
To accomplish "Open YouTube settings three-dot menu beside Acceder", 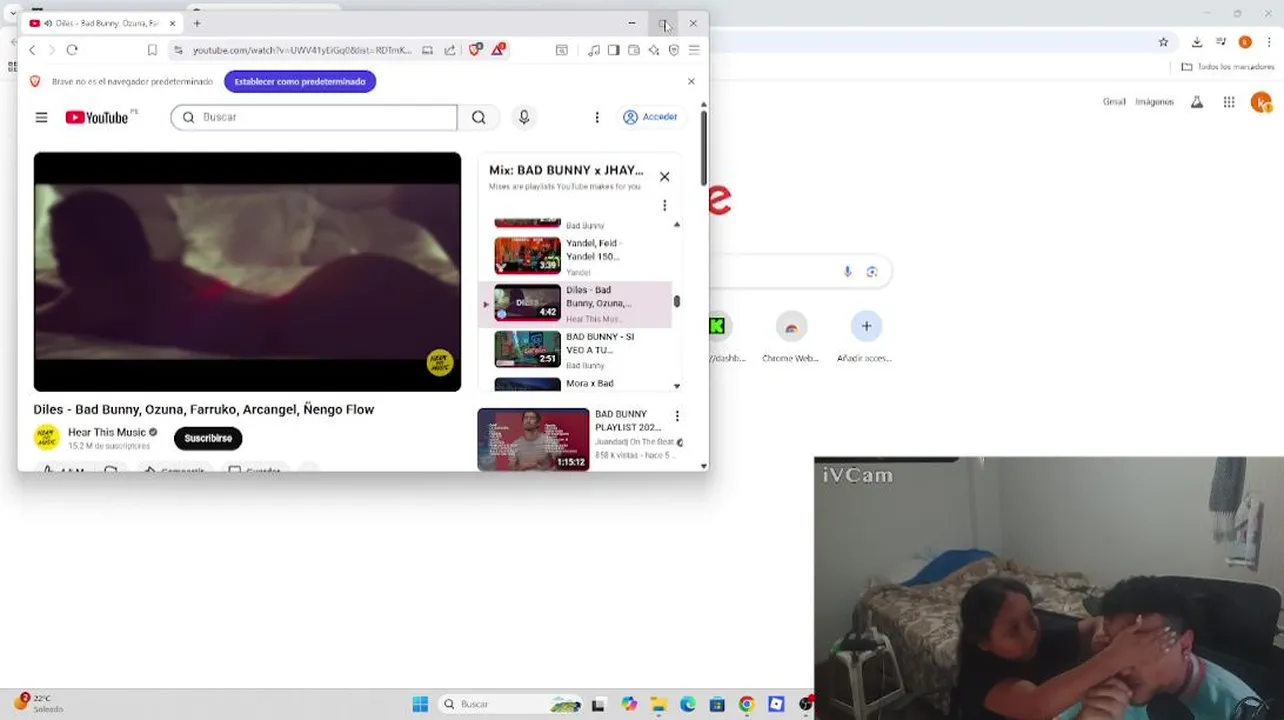I will [x=597, y=117].
